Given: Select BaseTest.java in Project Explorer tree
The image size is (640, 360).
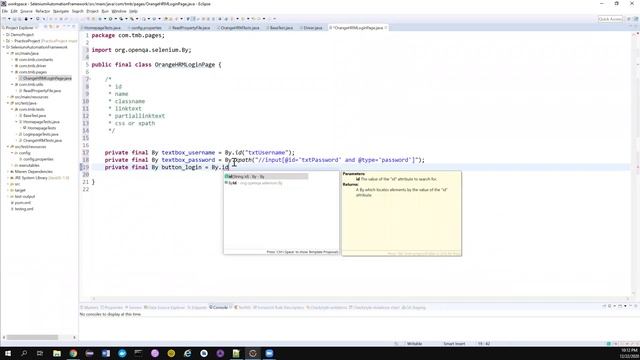Looking at the screenshot, I should click(34, 116).
